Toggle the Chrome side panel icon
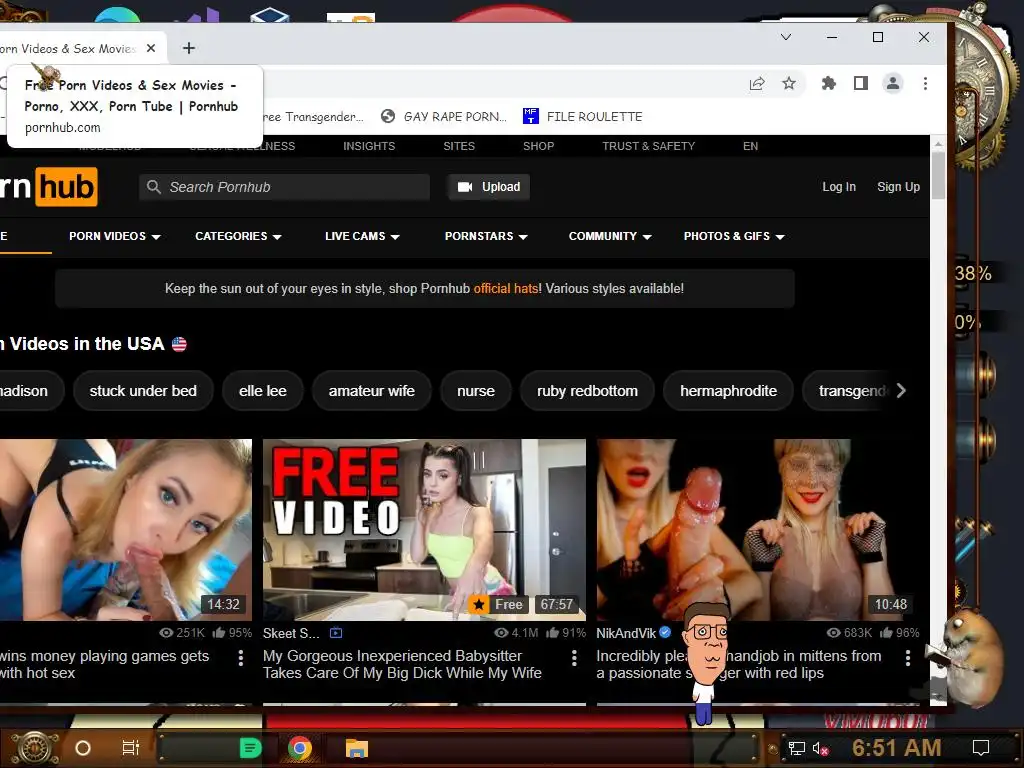 [x=861, y=84]
